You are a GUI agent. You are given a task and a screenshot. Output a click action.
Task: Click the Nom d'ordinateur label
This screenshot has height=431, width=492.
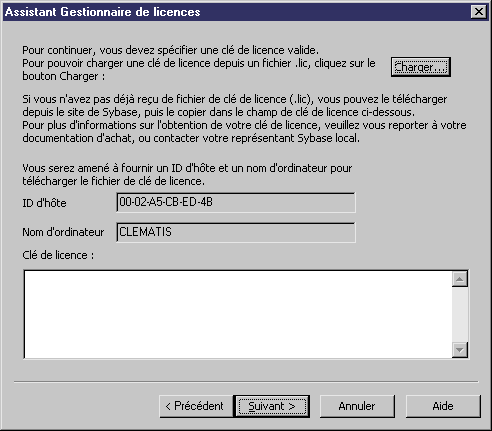(63, 232)
